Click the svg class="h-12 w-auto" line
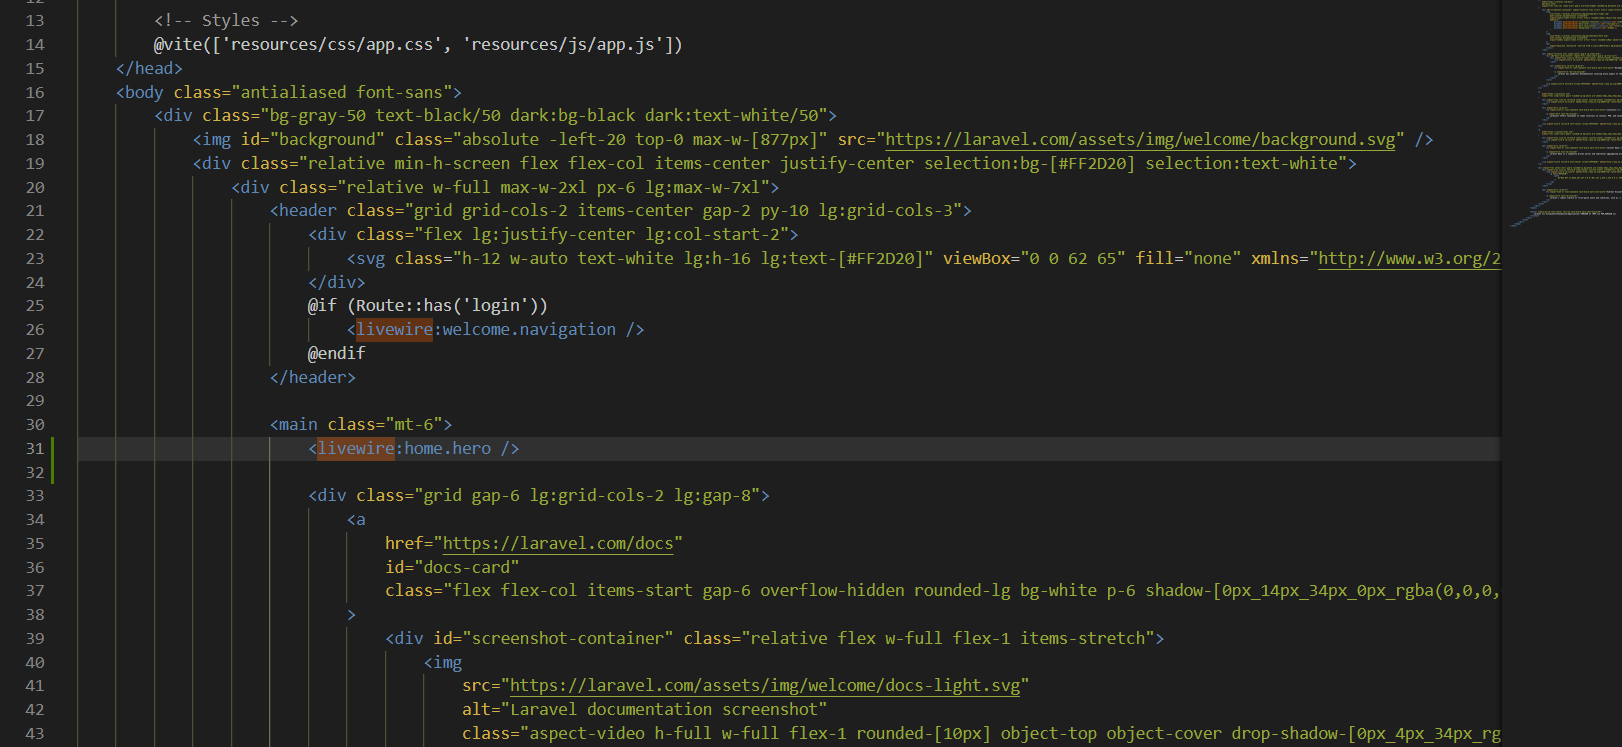The width and height of the screenshot is (1622, 747). [x=924, y=259]
